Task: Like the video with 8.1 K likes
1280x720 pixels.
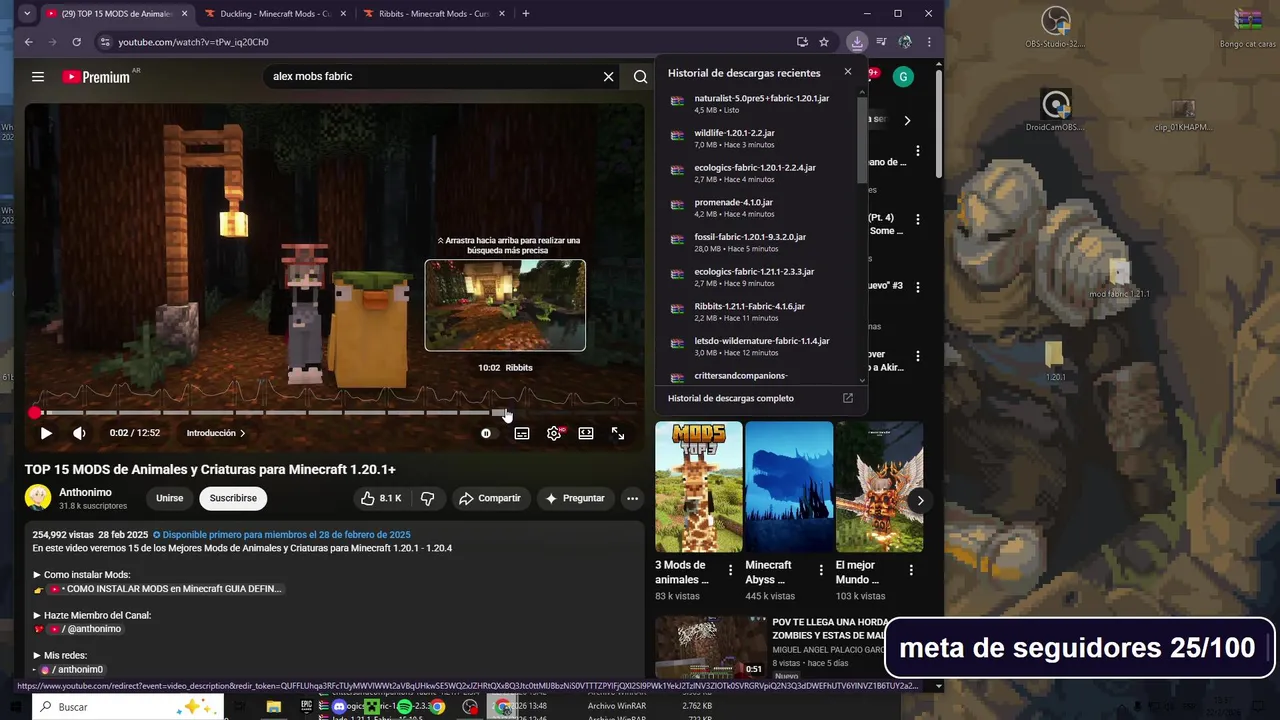Action: pos(381,498)
